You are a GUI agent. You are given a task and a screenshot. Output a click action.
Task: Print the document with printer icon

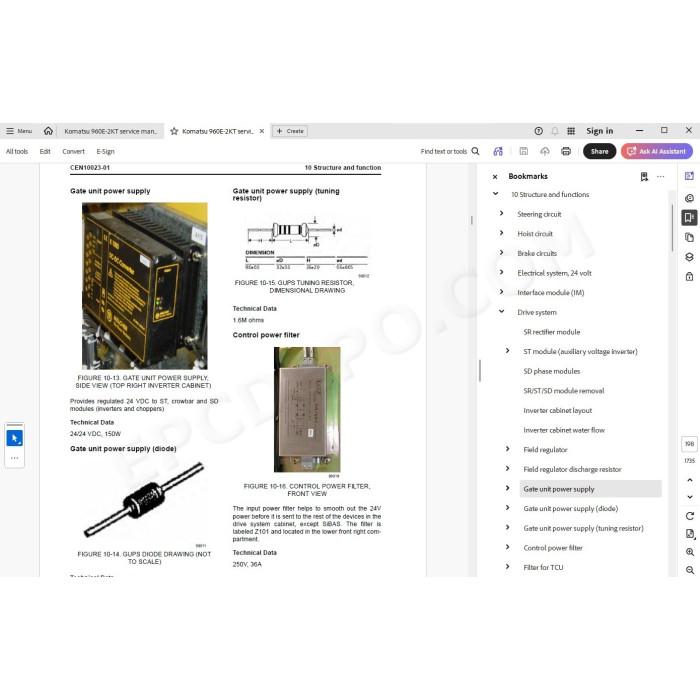click(566, 151)
